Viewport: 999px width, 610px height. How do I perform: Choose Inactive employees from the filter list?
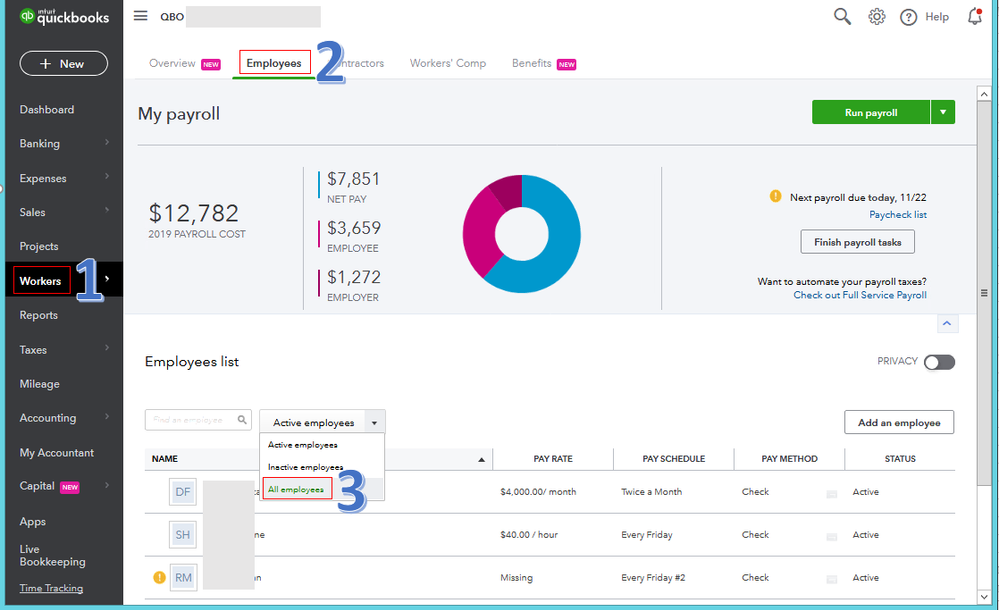point(305,467)
